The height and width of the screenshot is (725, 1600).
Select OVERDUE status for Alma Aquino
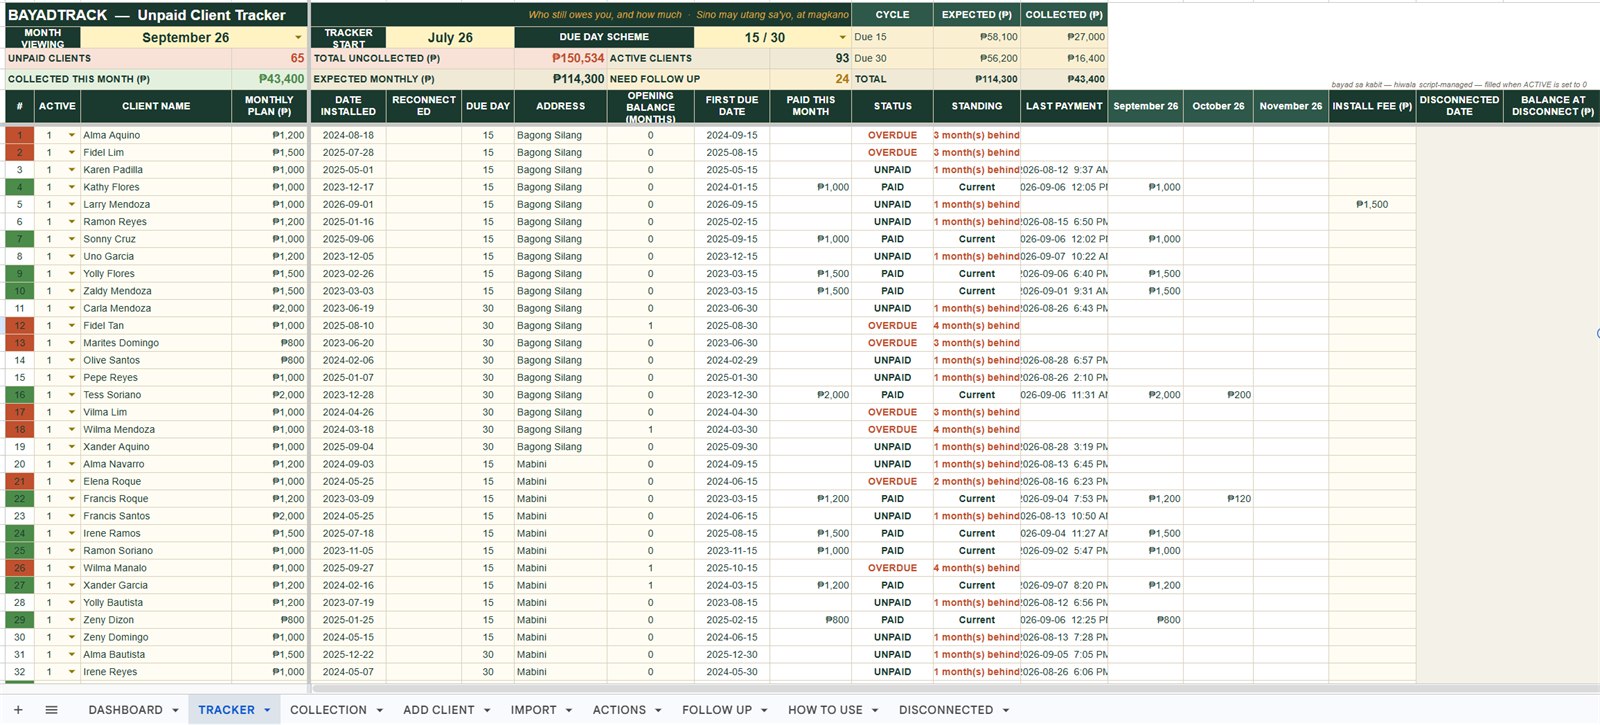point(892,135)
